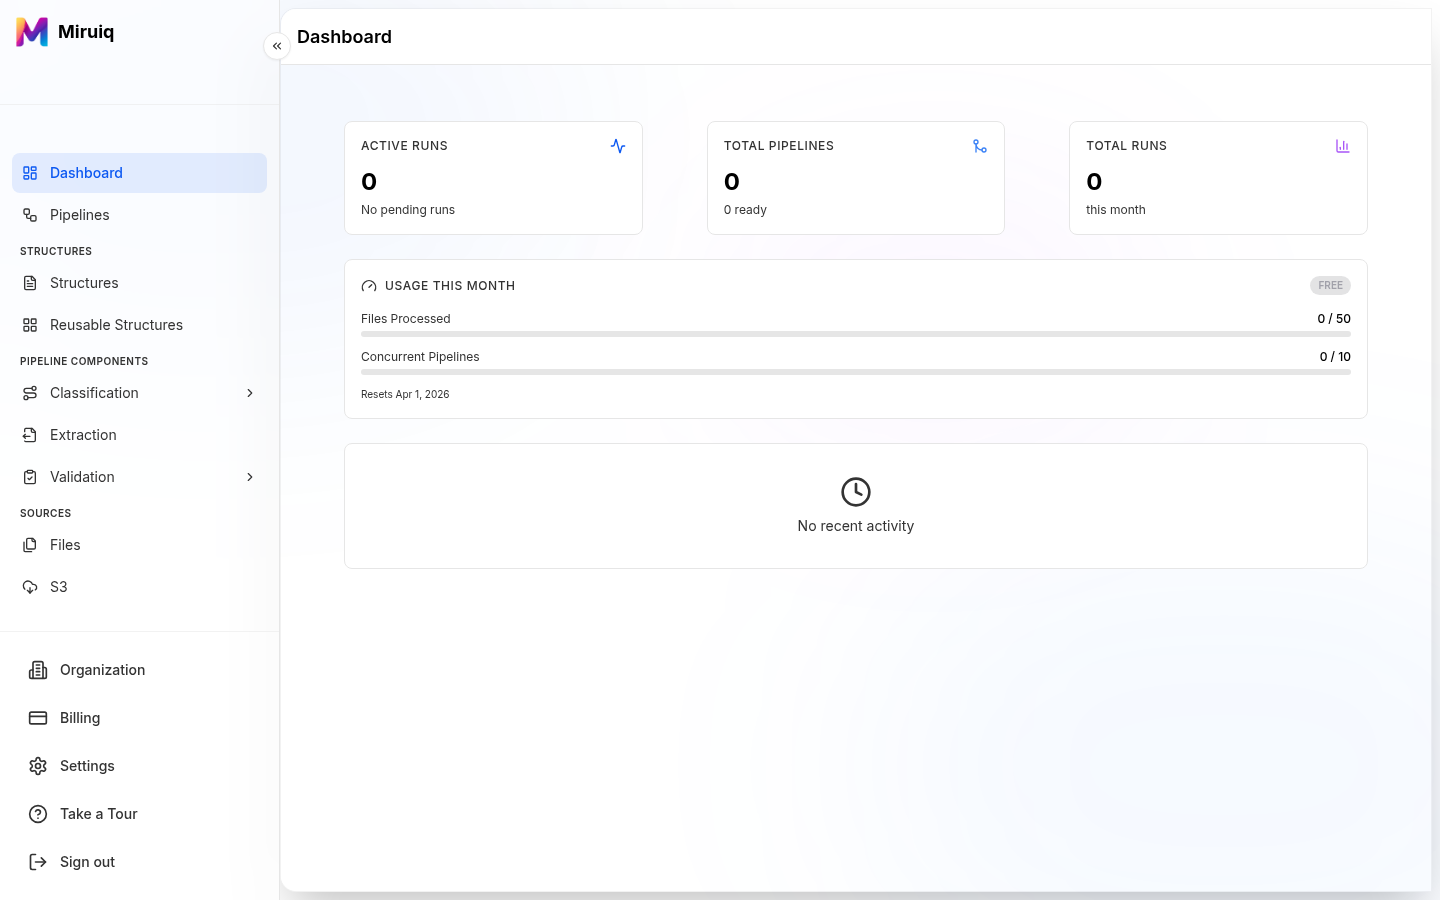Go to the Pipelines page
Image resolution: width=1440 pixels, height=900 pixels.
pyautogui.click(x=139, y=215)
